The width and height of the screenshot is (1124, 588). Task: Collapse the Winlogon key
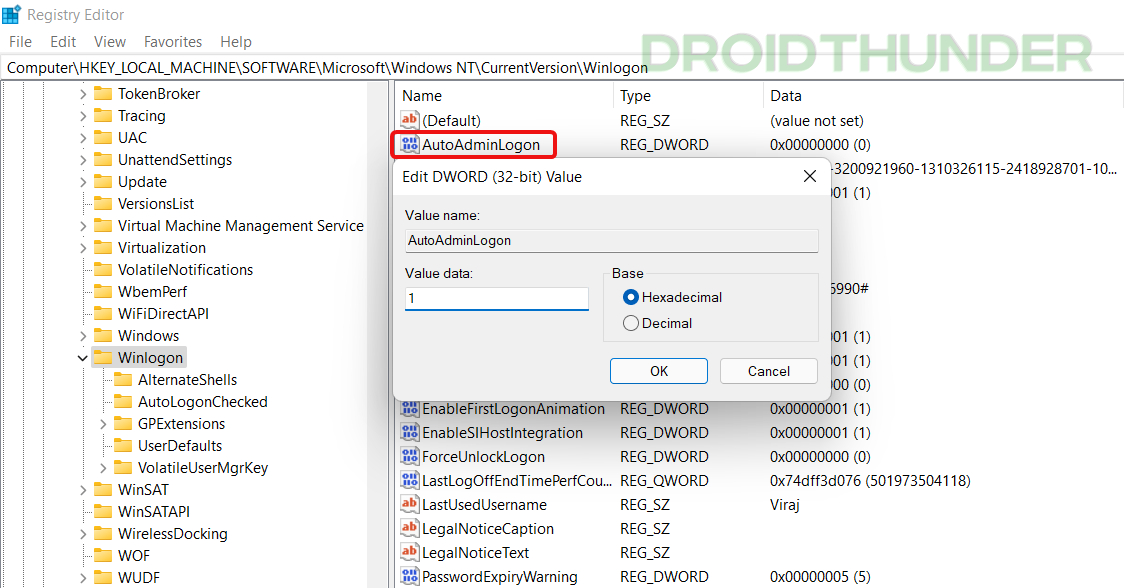tap(82, 358)
